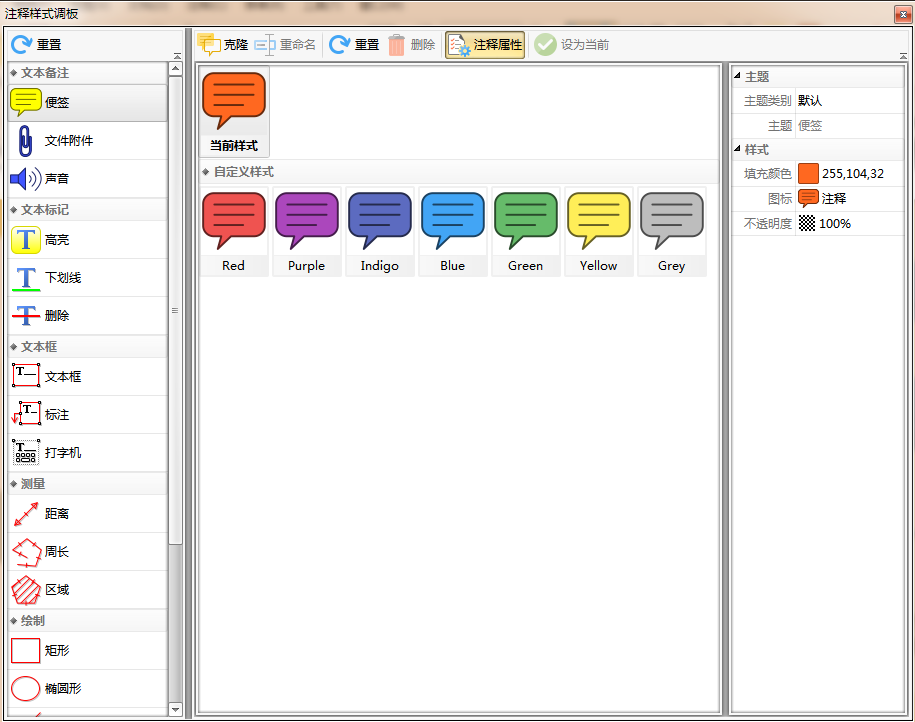Choose the Grey note style
Viewport: 915px width, 722px height.
(x=672, y=232)
